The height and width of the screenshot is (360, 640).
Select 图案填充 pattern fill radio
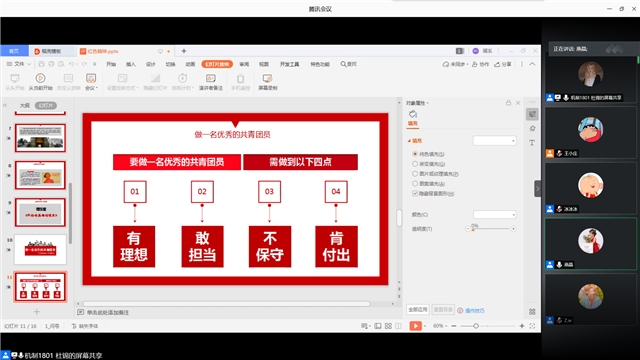pos(415,183)
